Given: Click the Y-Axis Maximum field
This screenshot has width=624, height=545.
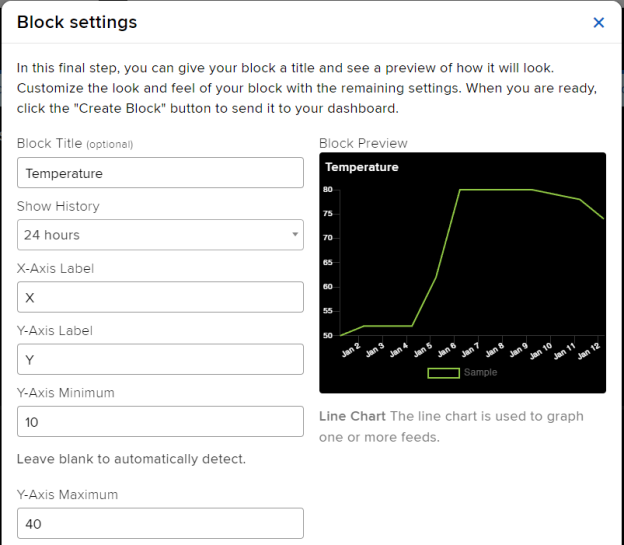Looking at the screenshot, I should click(x=160, y=523).
